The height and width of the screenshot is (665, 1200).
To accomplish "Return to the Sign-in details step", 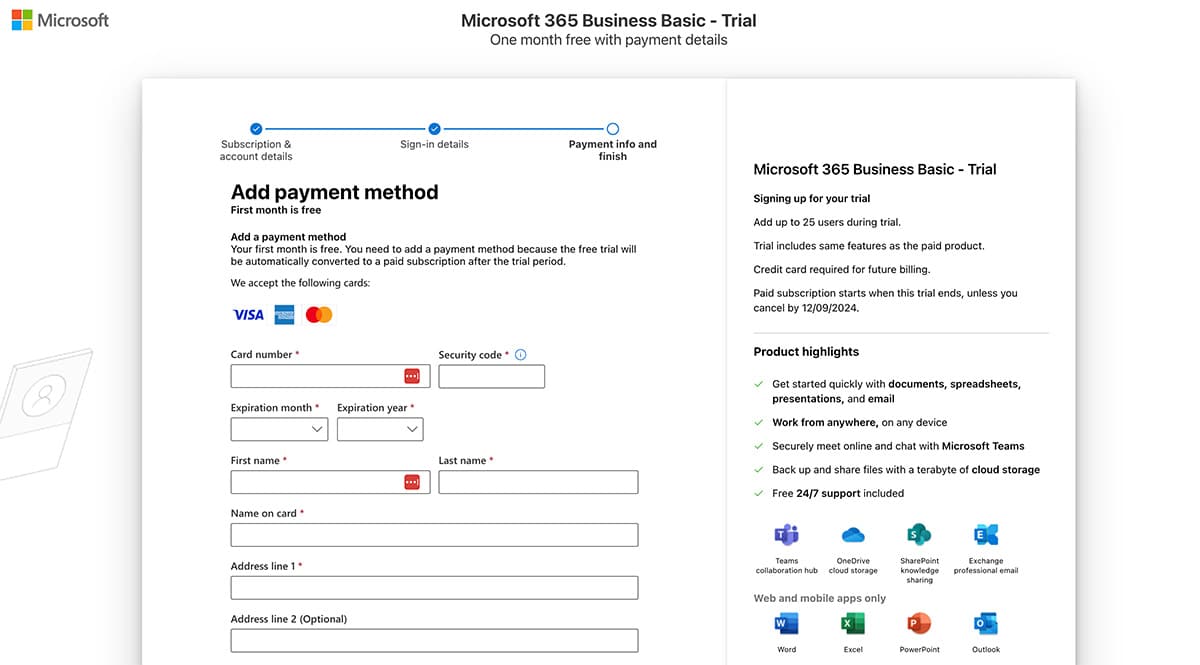I will (434, 129).
